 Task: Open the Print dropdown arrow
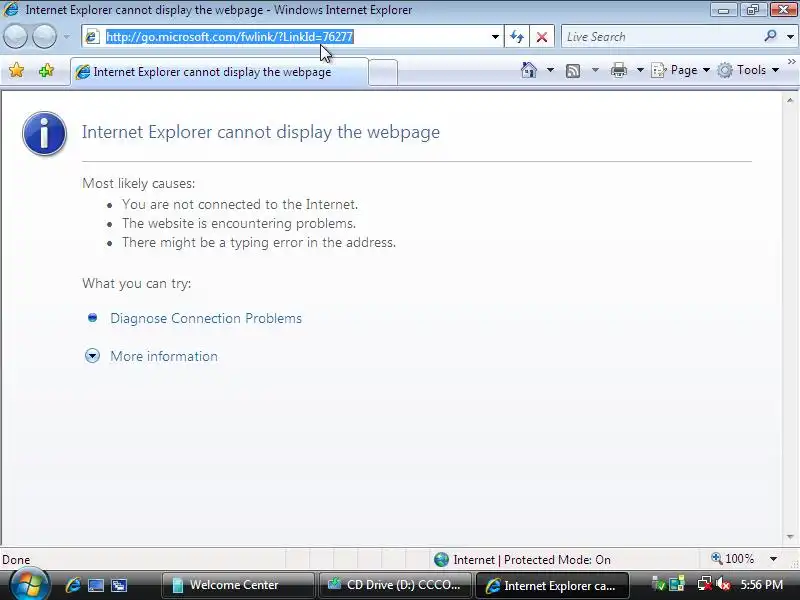coord(640,70)
